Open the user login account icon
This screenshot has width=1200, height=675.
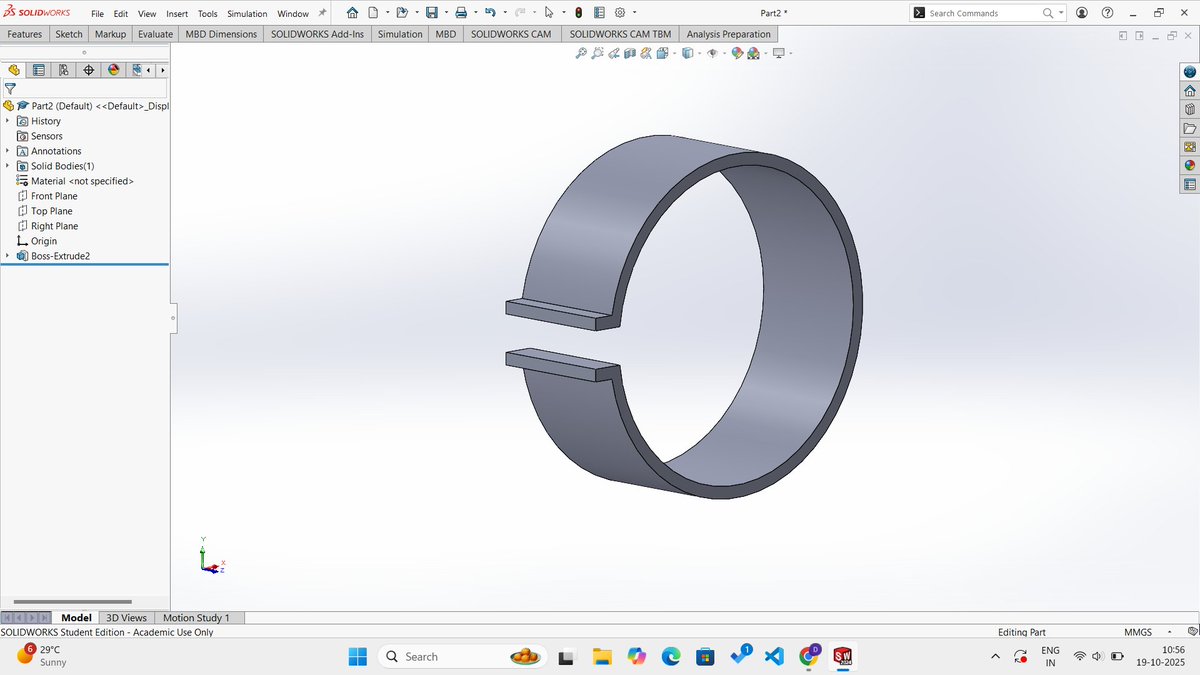pos(1081,13)
